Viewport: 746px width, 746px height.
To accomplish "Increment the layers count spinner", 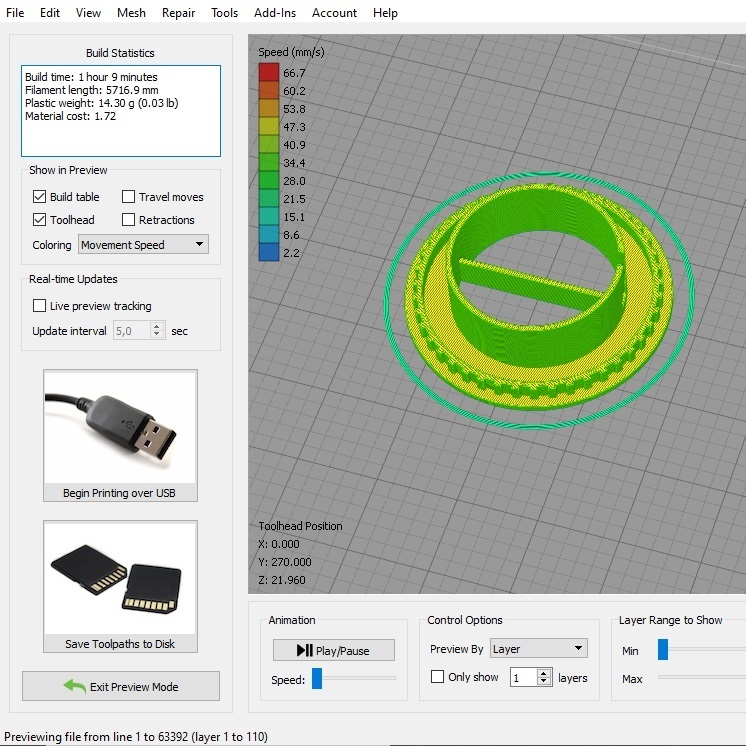I will 544,673.
